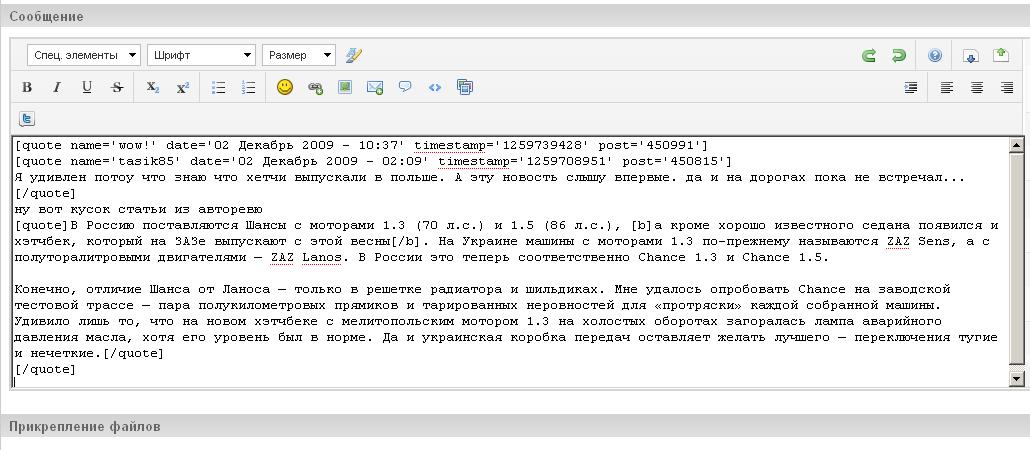Wrap text in code tags

435,87
